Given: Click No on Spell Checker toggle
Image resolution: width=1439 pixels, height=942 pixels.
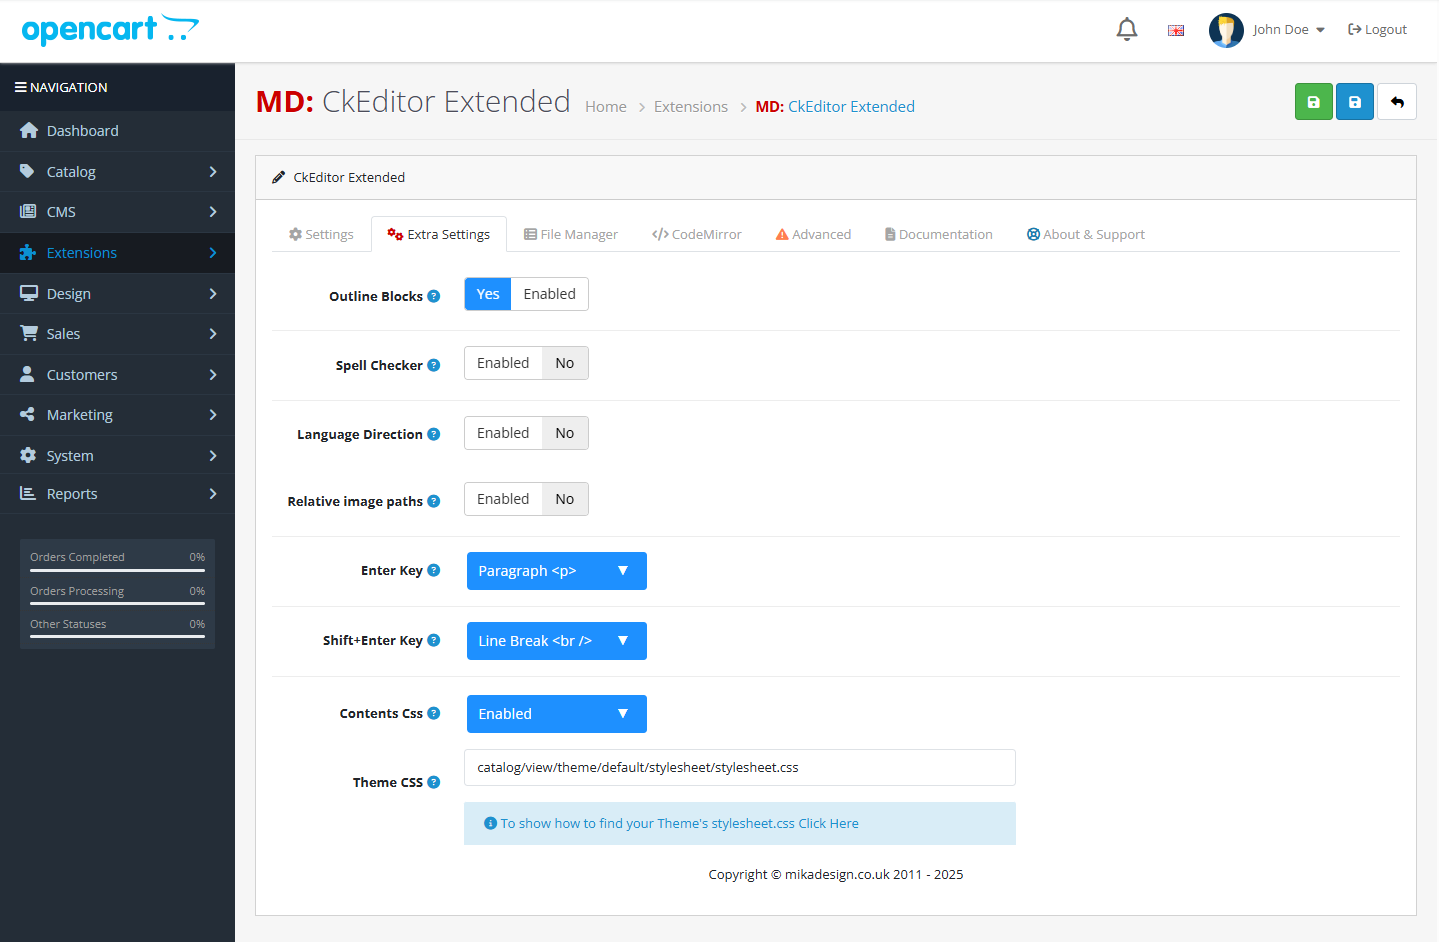Looking at the screenshot, I should (565, 363).
